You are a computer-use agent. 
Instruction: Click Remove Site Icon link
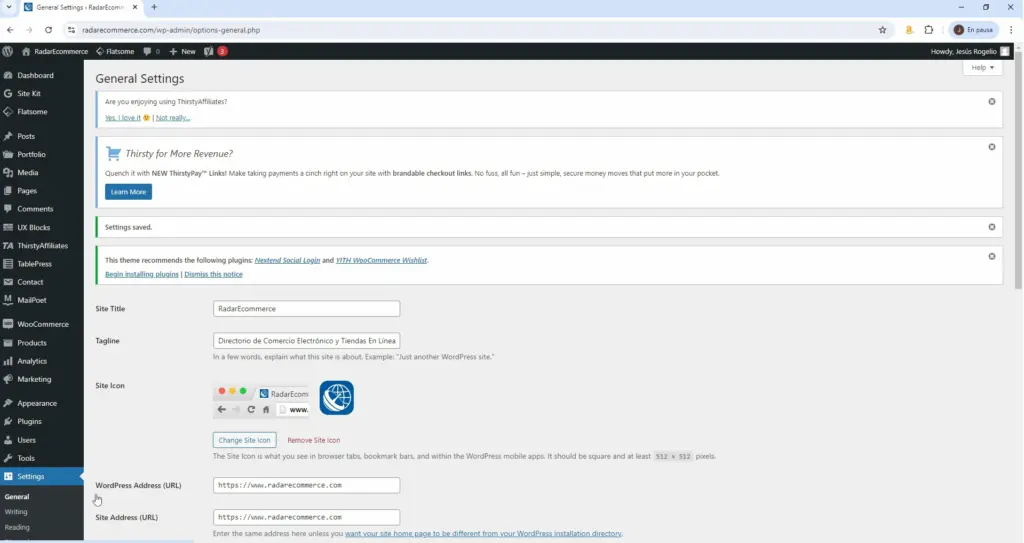point(313,440)
